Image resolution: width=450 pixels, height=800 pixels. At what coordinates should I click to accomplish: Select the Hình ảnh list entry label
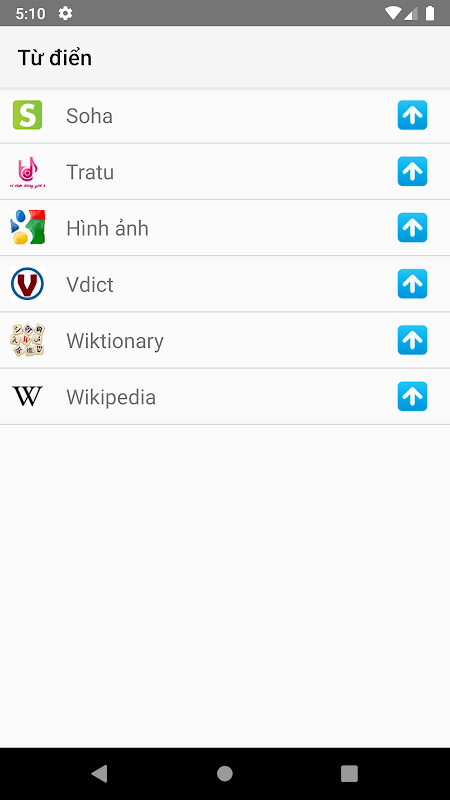107,228
